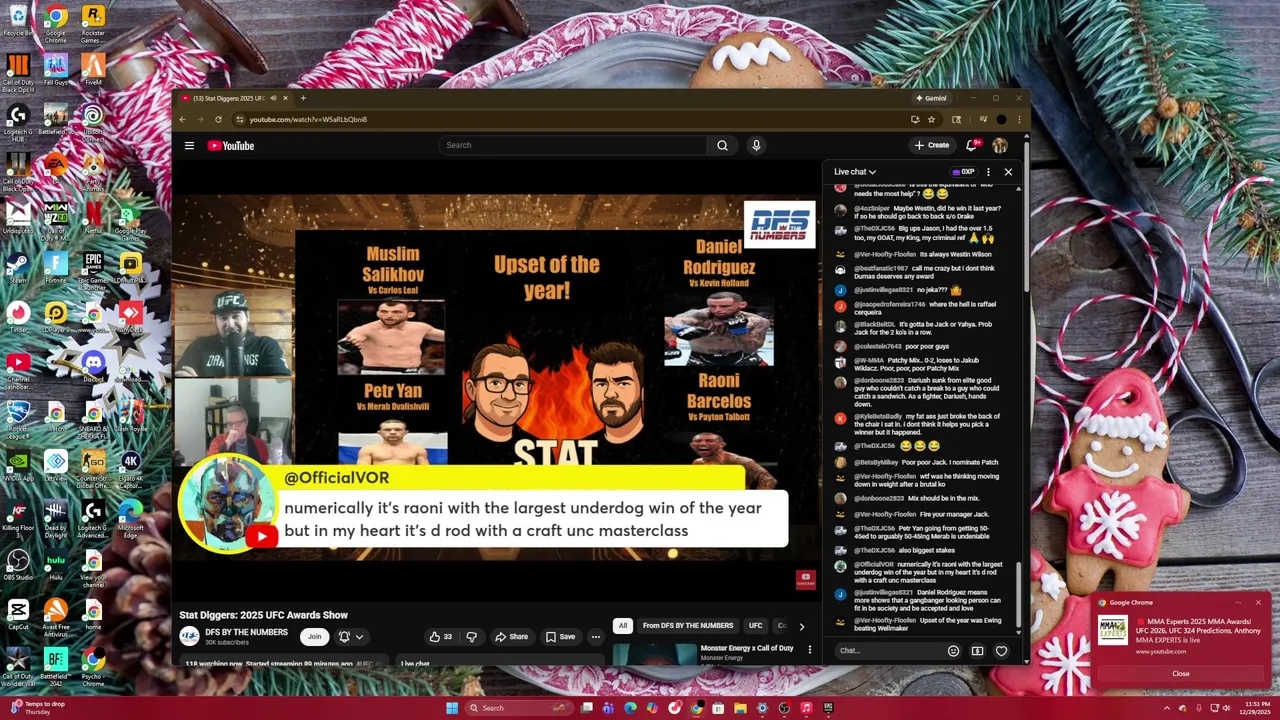Viewport: 1280px width, 720px height.
Task: Open more video actions ellipsis menu
Action: click(595, 637)
